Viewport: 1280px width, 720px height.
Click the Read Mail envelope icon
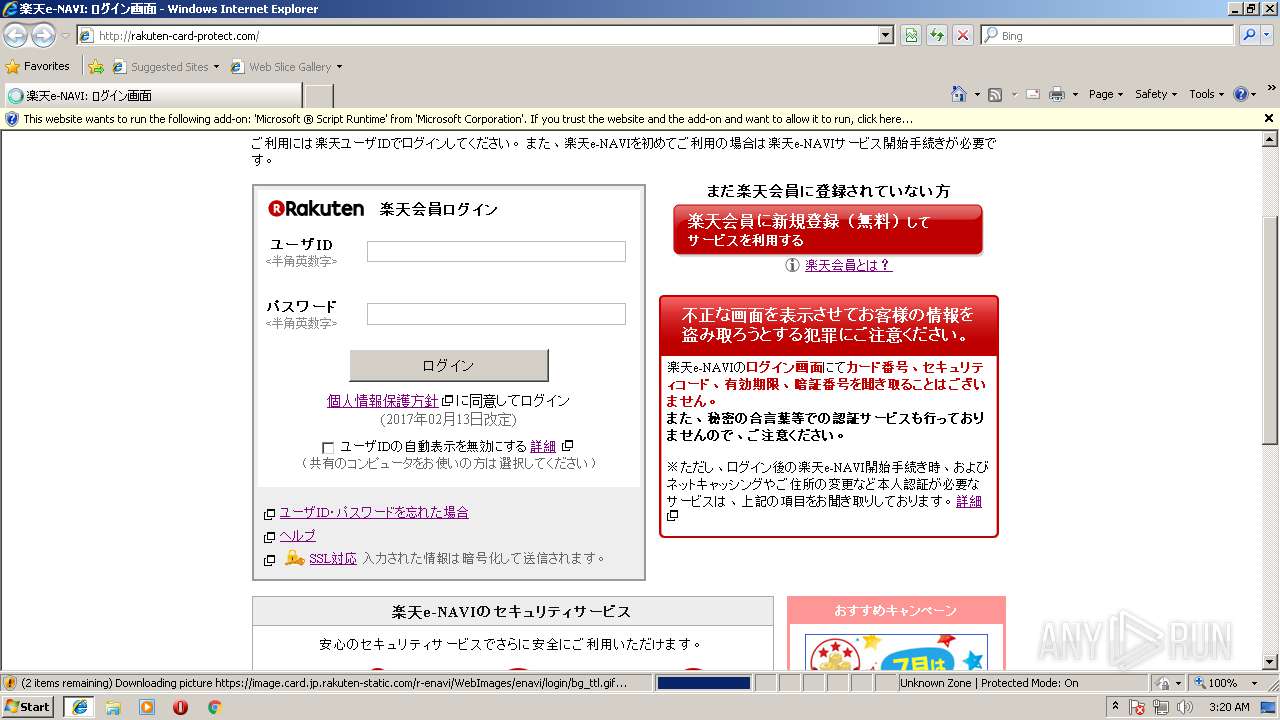pyautogui.click(x=1032, y=94)
